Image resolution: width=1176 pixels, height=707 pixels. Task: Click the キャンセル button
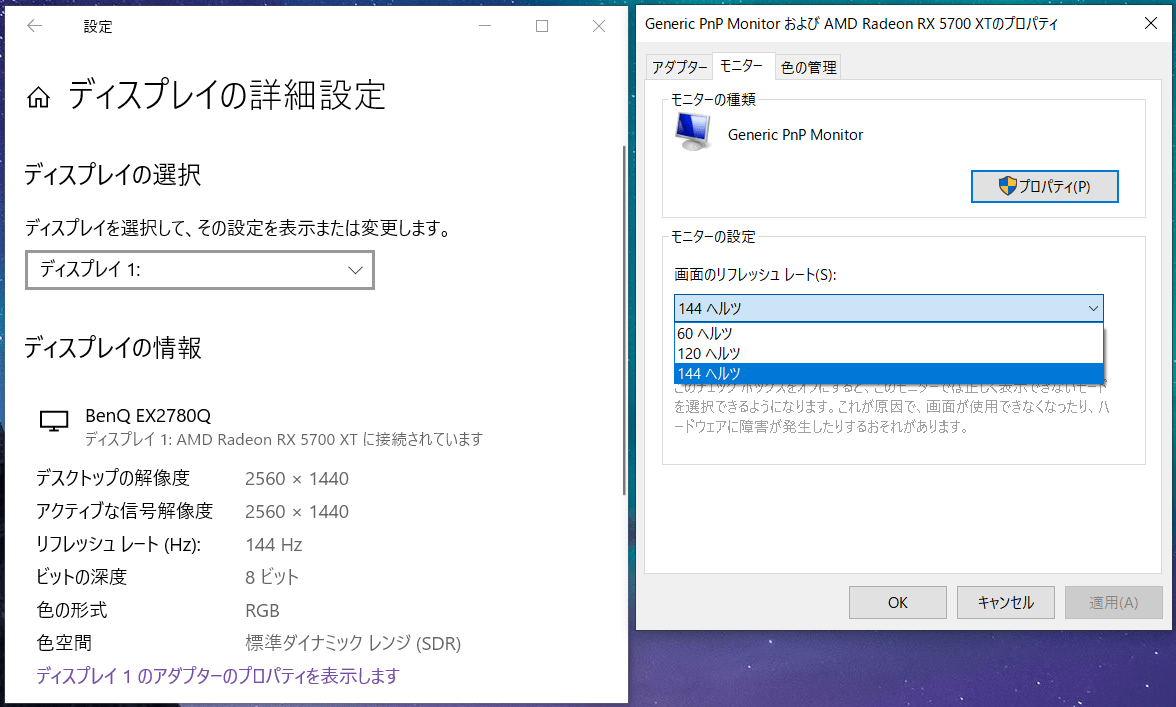tap(1006, 602)
